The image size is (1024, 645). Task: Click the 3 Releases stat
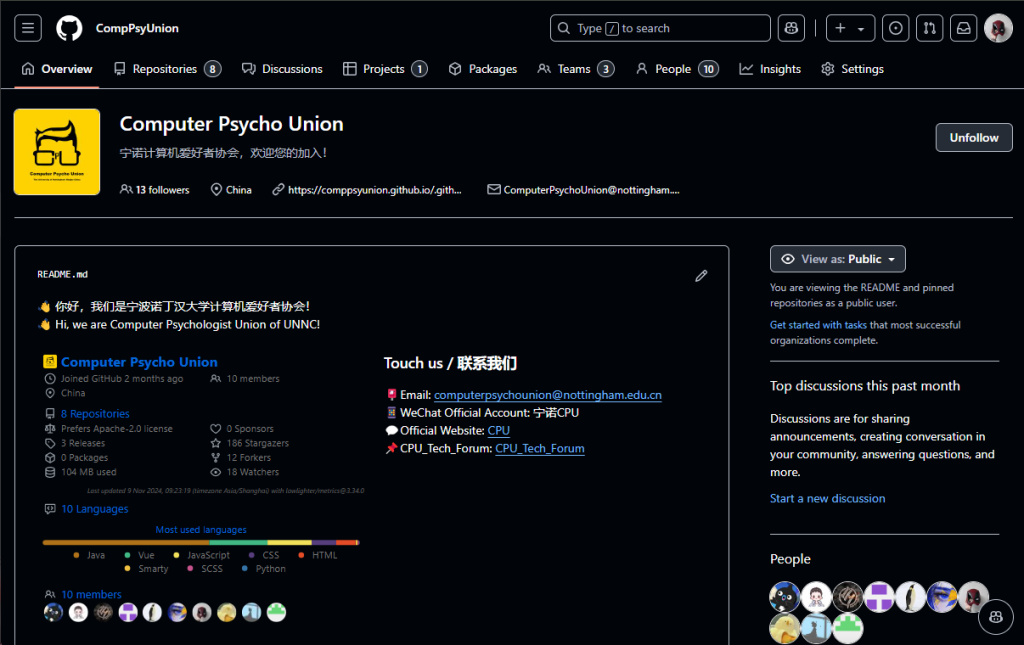(x=83, y=443)
